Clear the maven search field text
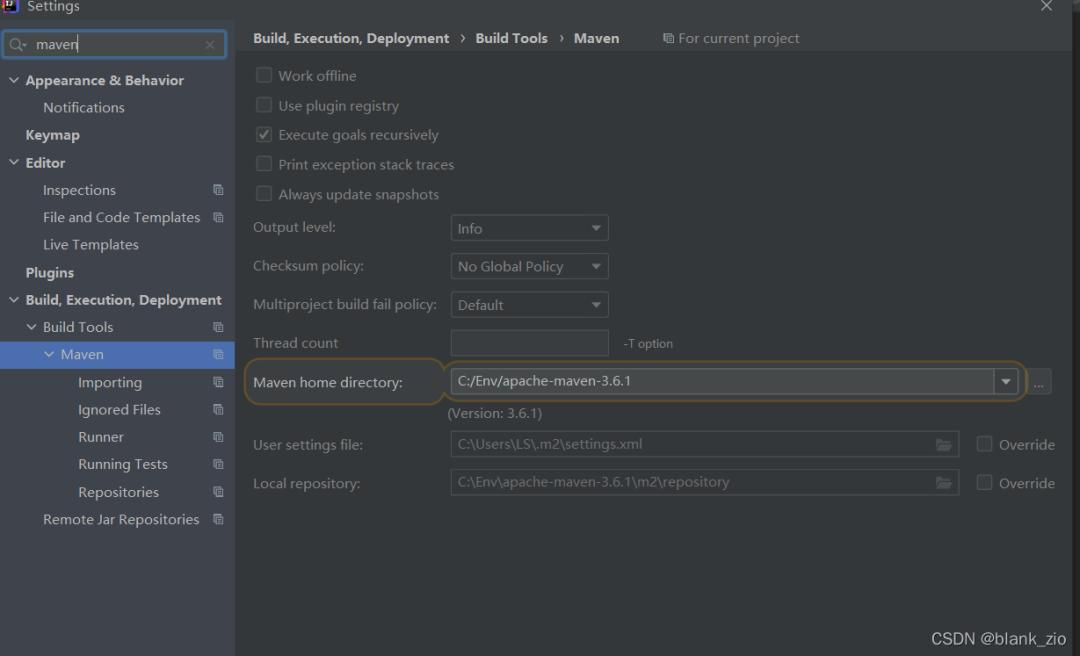The width and height of the screenshot is (1080, 656). [210, 45]
